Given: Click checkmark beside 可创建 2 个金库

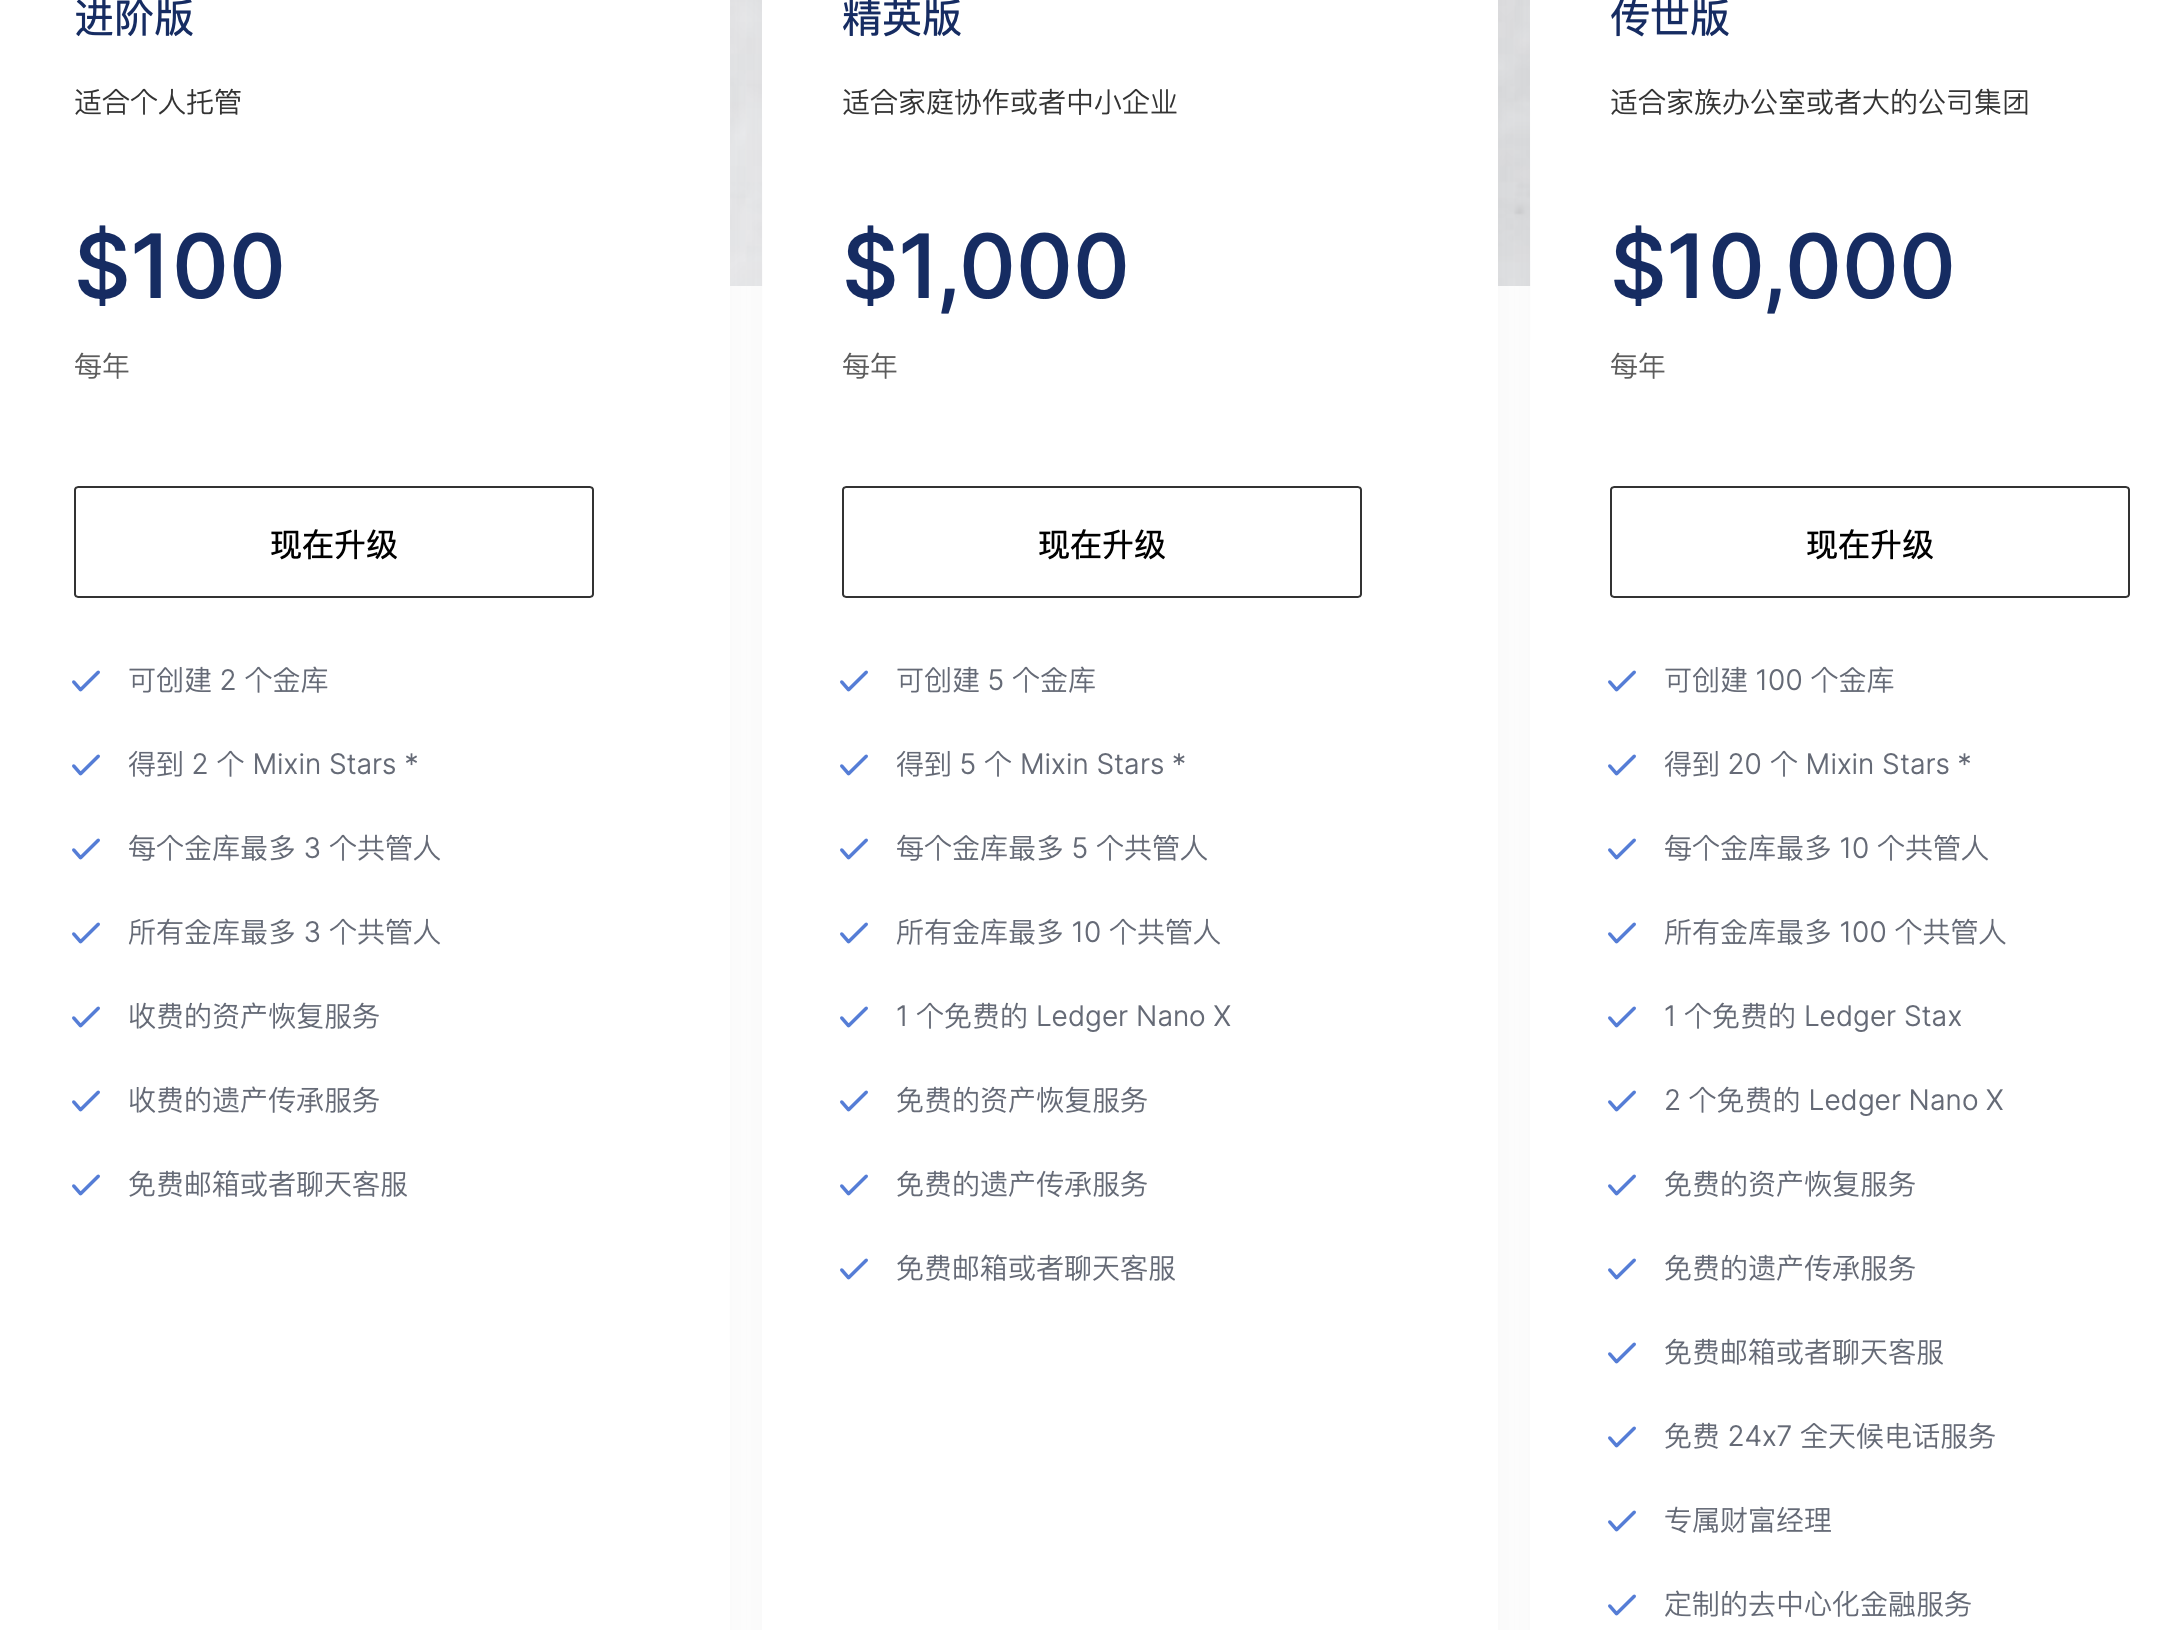Looking at the screenshot, I should tap(86, 681).
